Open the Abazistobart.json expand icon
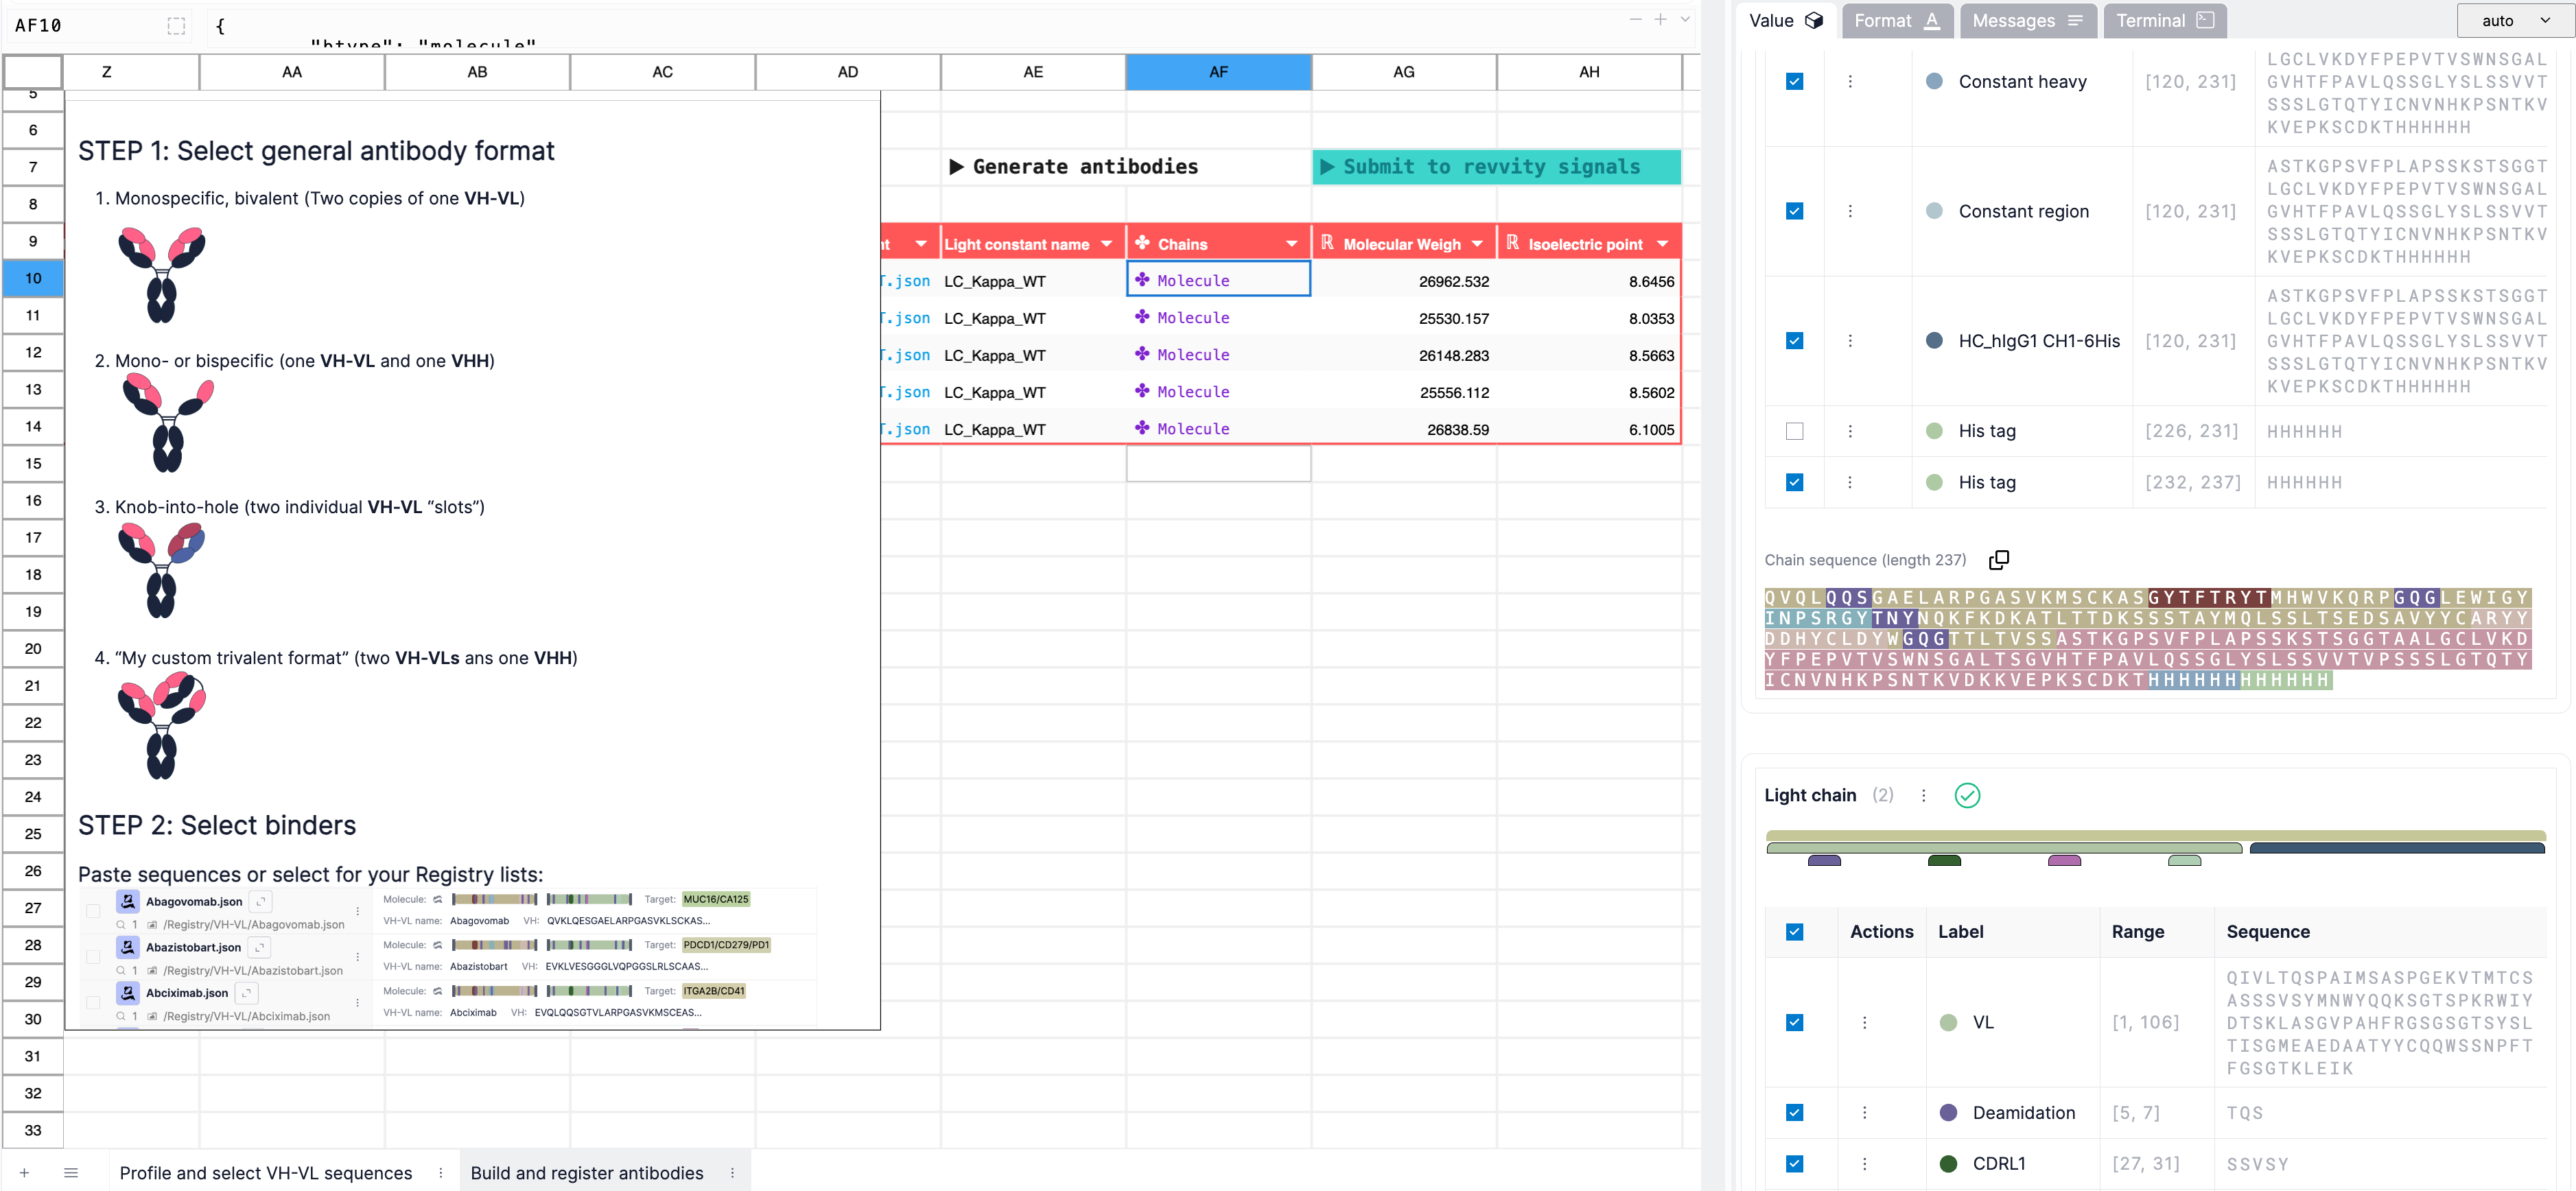This screenshot has height=1191, width=2576. click(x=259, y=947)
